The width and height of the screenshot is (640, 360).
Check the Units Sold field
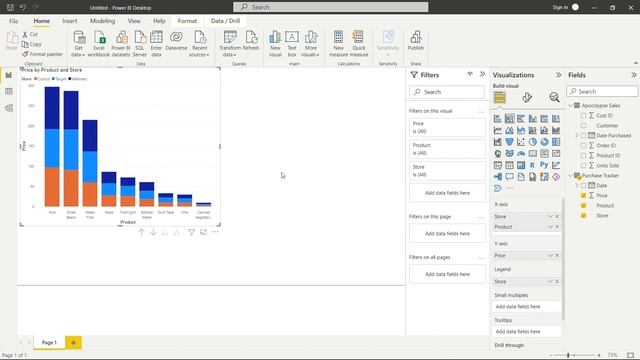583,165
